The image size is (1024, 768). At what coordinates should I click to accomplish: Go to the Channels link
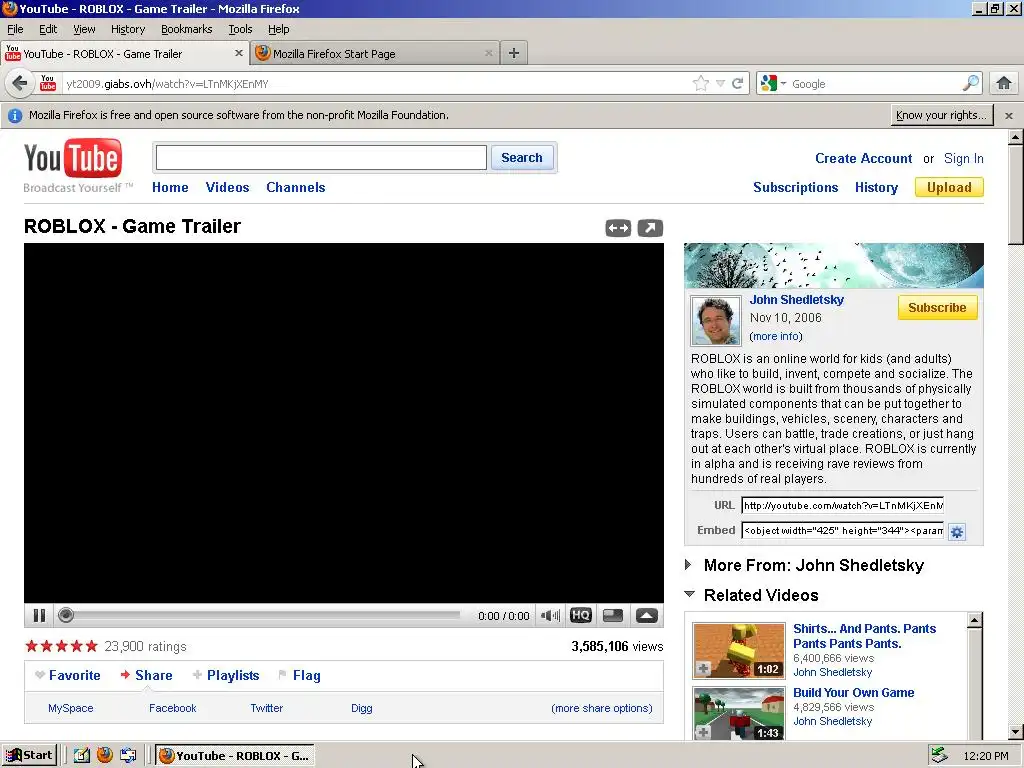296,187
